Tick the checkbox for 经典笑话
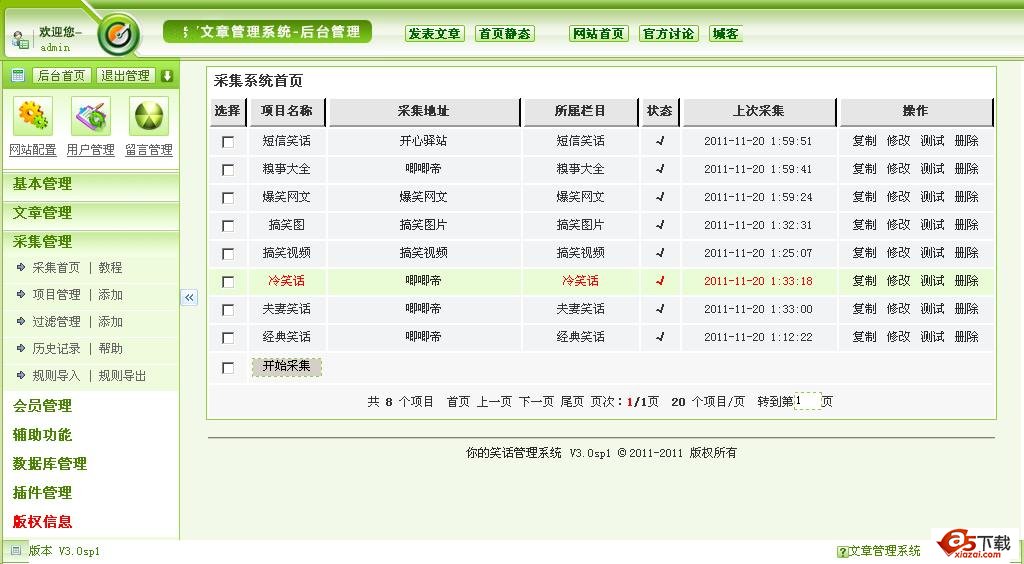The width and height of the screenshot is (1024, 564). pos(228,338)
